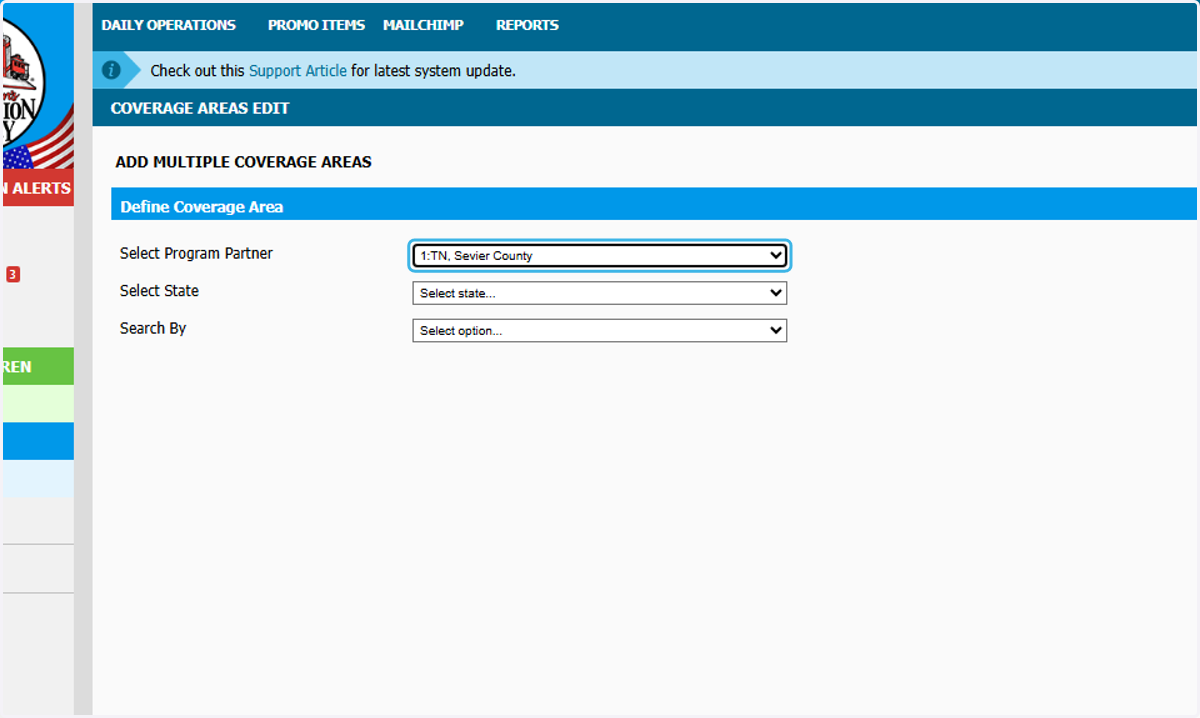Click the Add Multiple Coverage Areas heading
Viewport: 1200px width, 718px height.
click(x=243, y=162)
